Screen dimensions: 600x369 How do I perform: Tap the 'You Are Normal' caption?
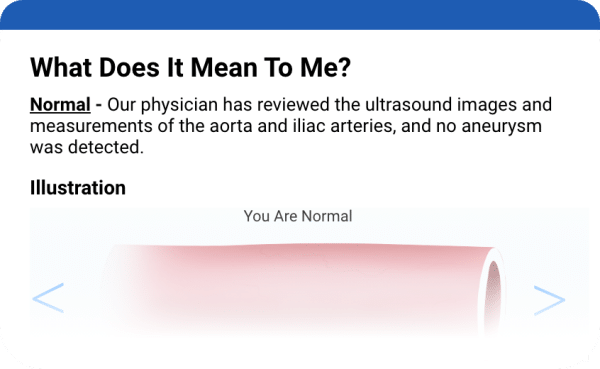click(298, 216)
